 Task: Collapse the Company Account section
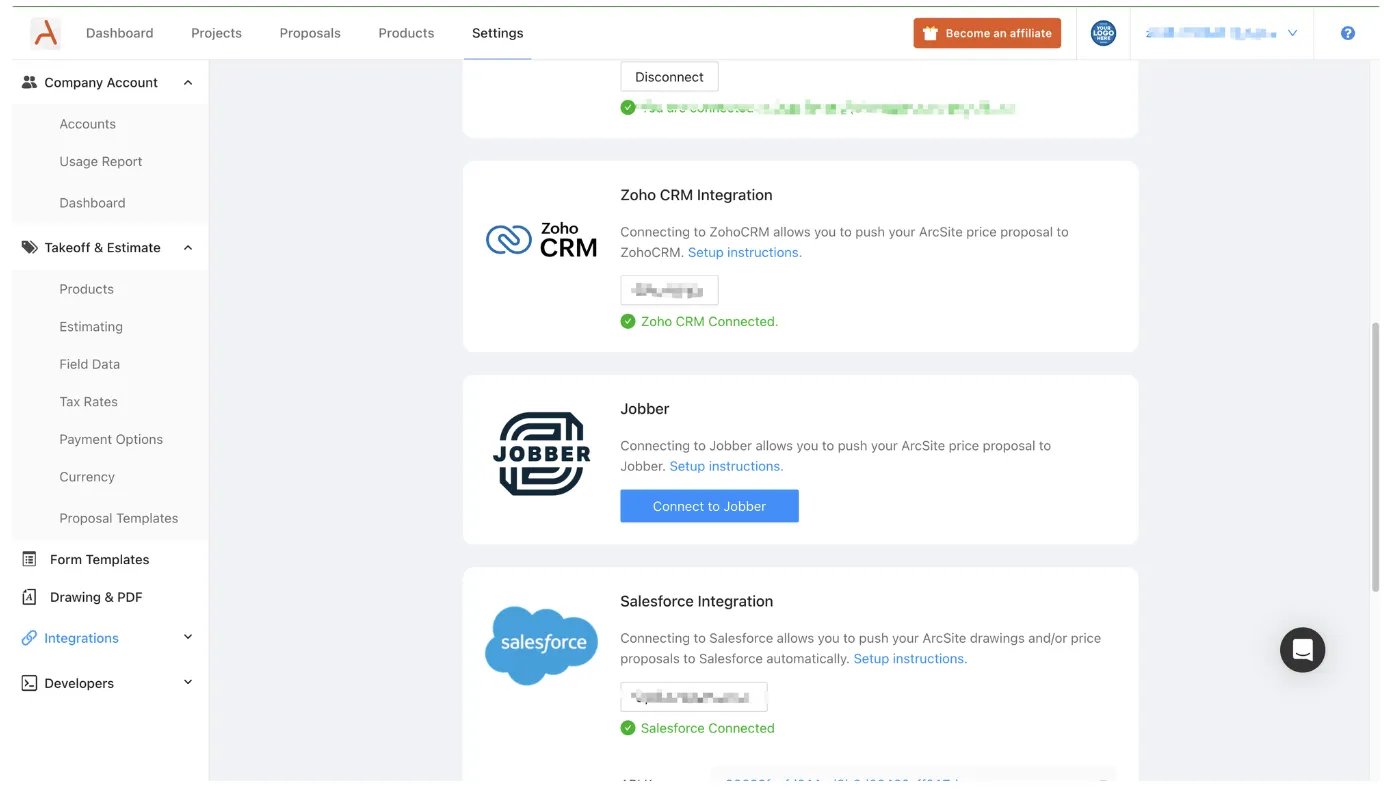coord(188,83)
